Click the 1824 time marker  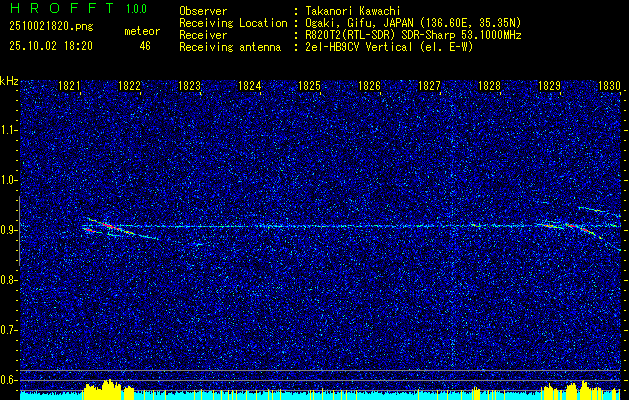pos(250,86)
